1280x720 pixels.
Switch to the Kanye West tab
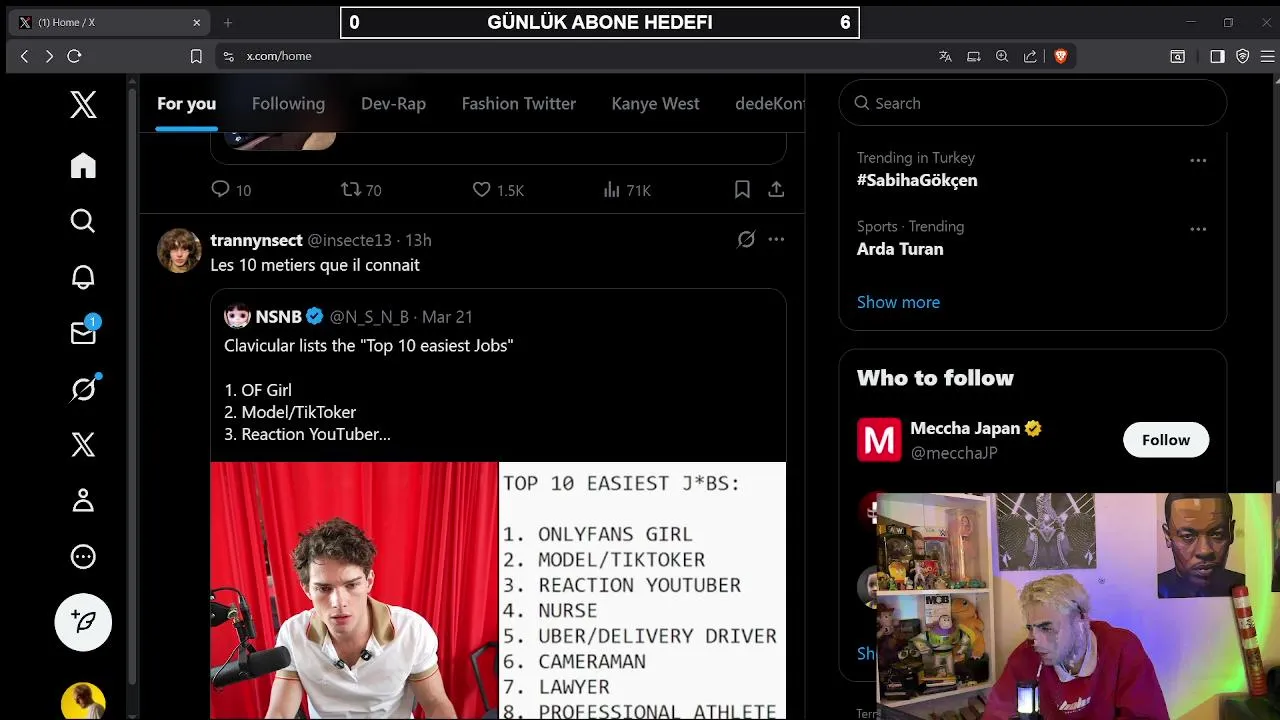655,104
